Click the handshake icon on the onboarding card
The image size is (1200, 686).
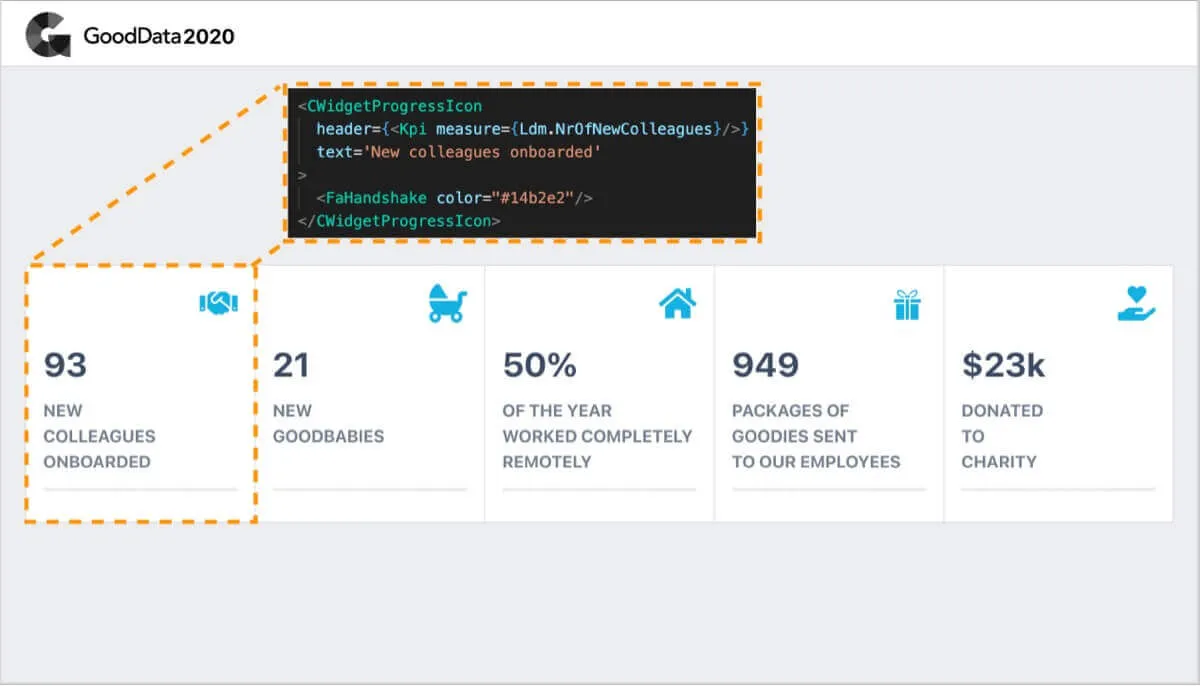click(219, 302)
